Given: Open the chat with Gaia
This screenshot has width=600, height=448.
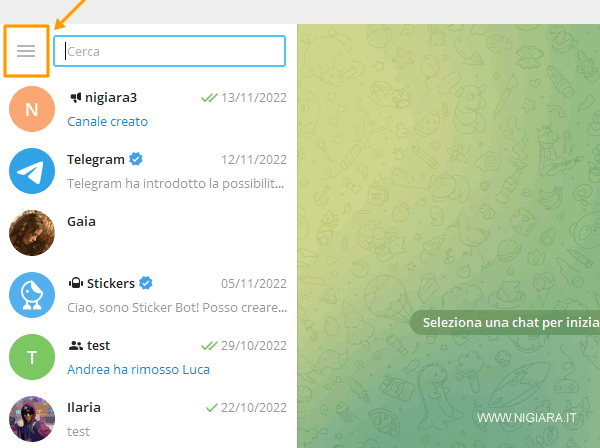Looking at the screenshot, I should click(148, 233).
